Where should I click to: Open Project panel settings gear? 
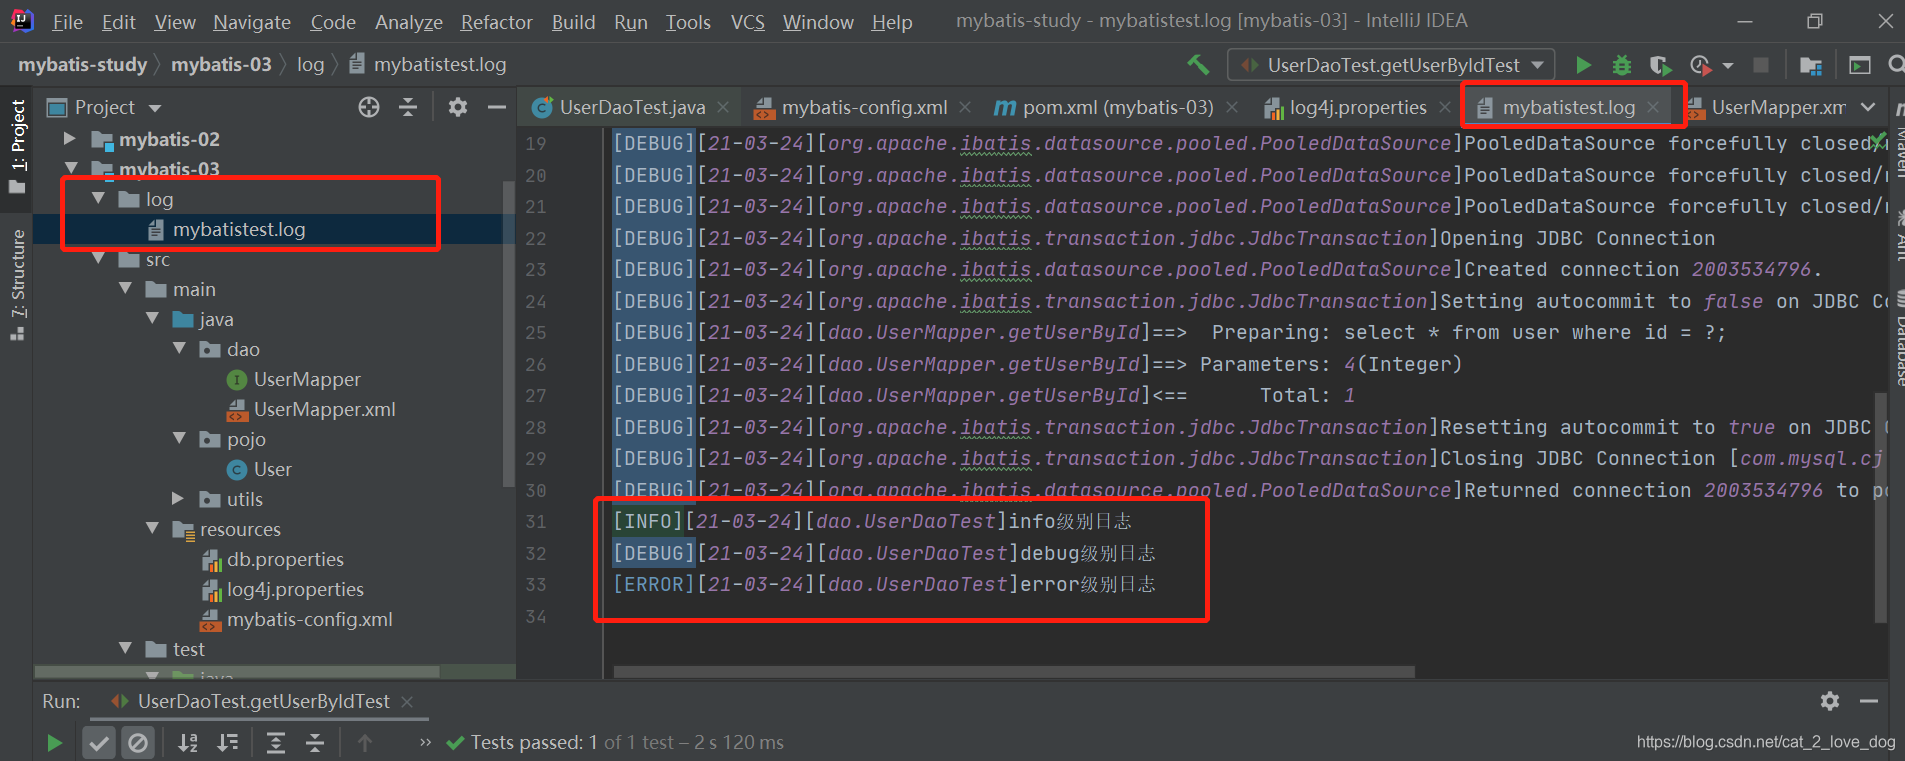point(458,107)
